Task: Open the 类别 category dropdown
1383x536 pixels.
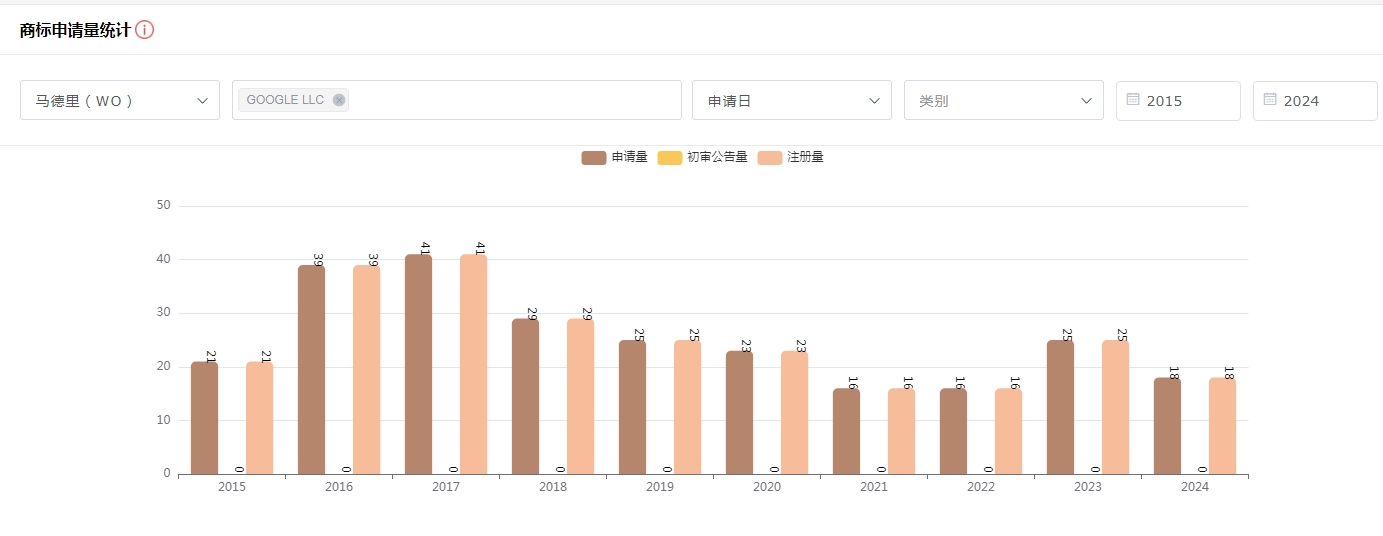Action: point(1003,100)
